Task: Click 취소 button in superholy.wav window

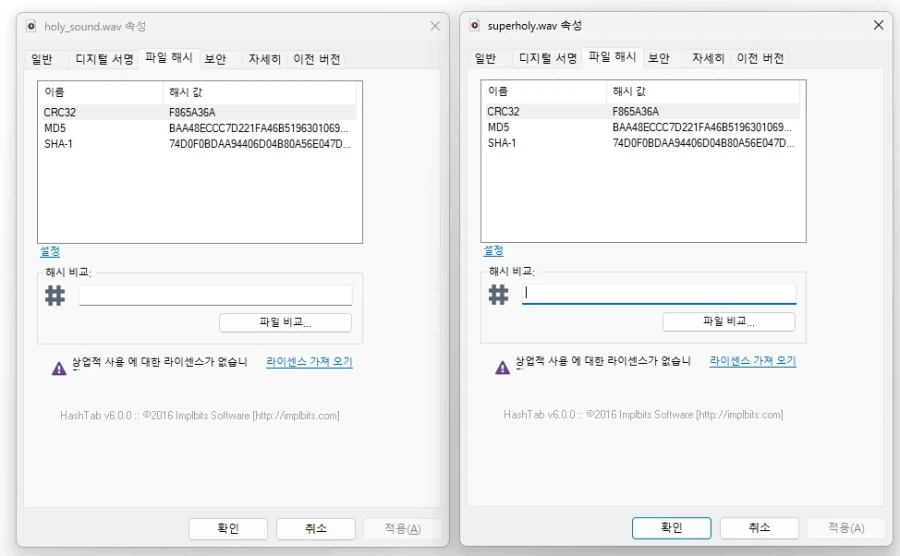Action: (x=759, y=527)
